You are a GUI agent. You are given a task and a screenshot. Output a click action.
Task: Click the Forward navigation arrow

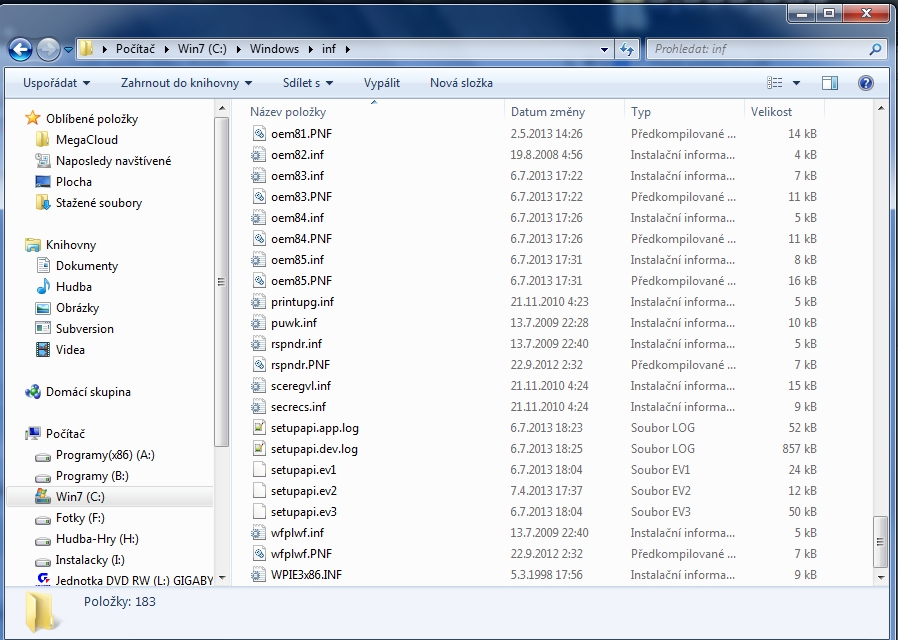point(48,49)
